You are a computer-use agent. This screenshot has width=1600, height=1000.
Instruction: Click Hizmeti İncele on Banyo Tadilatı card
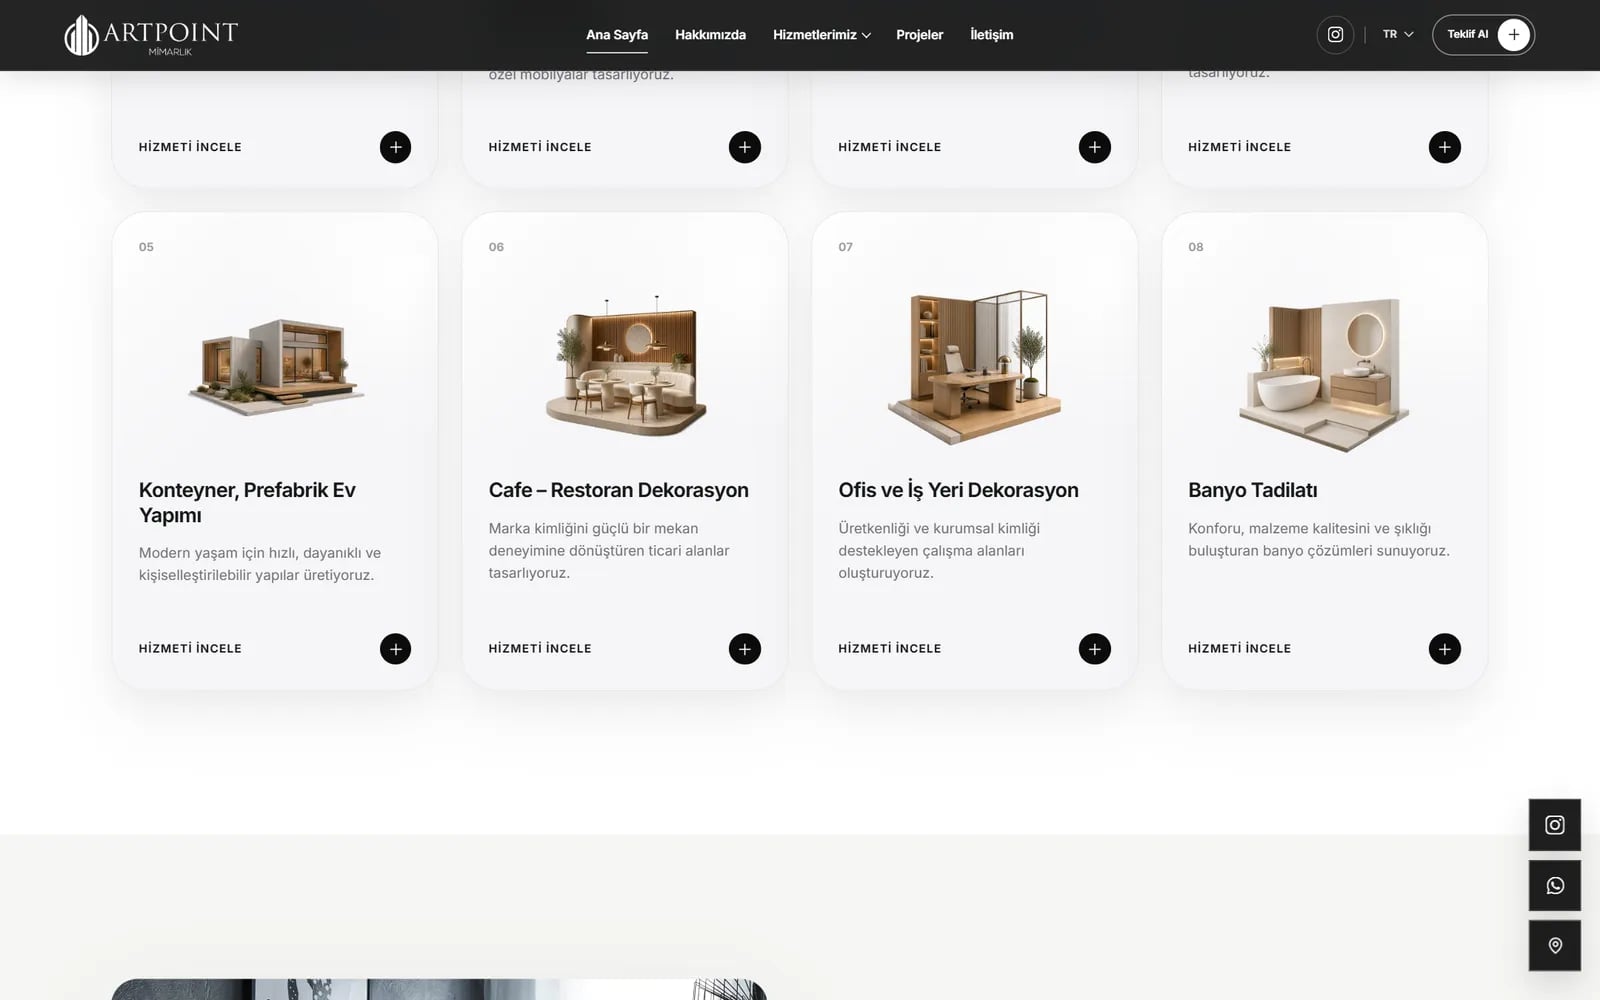click(x=1240, y=649)
